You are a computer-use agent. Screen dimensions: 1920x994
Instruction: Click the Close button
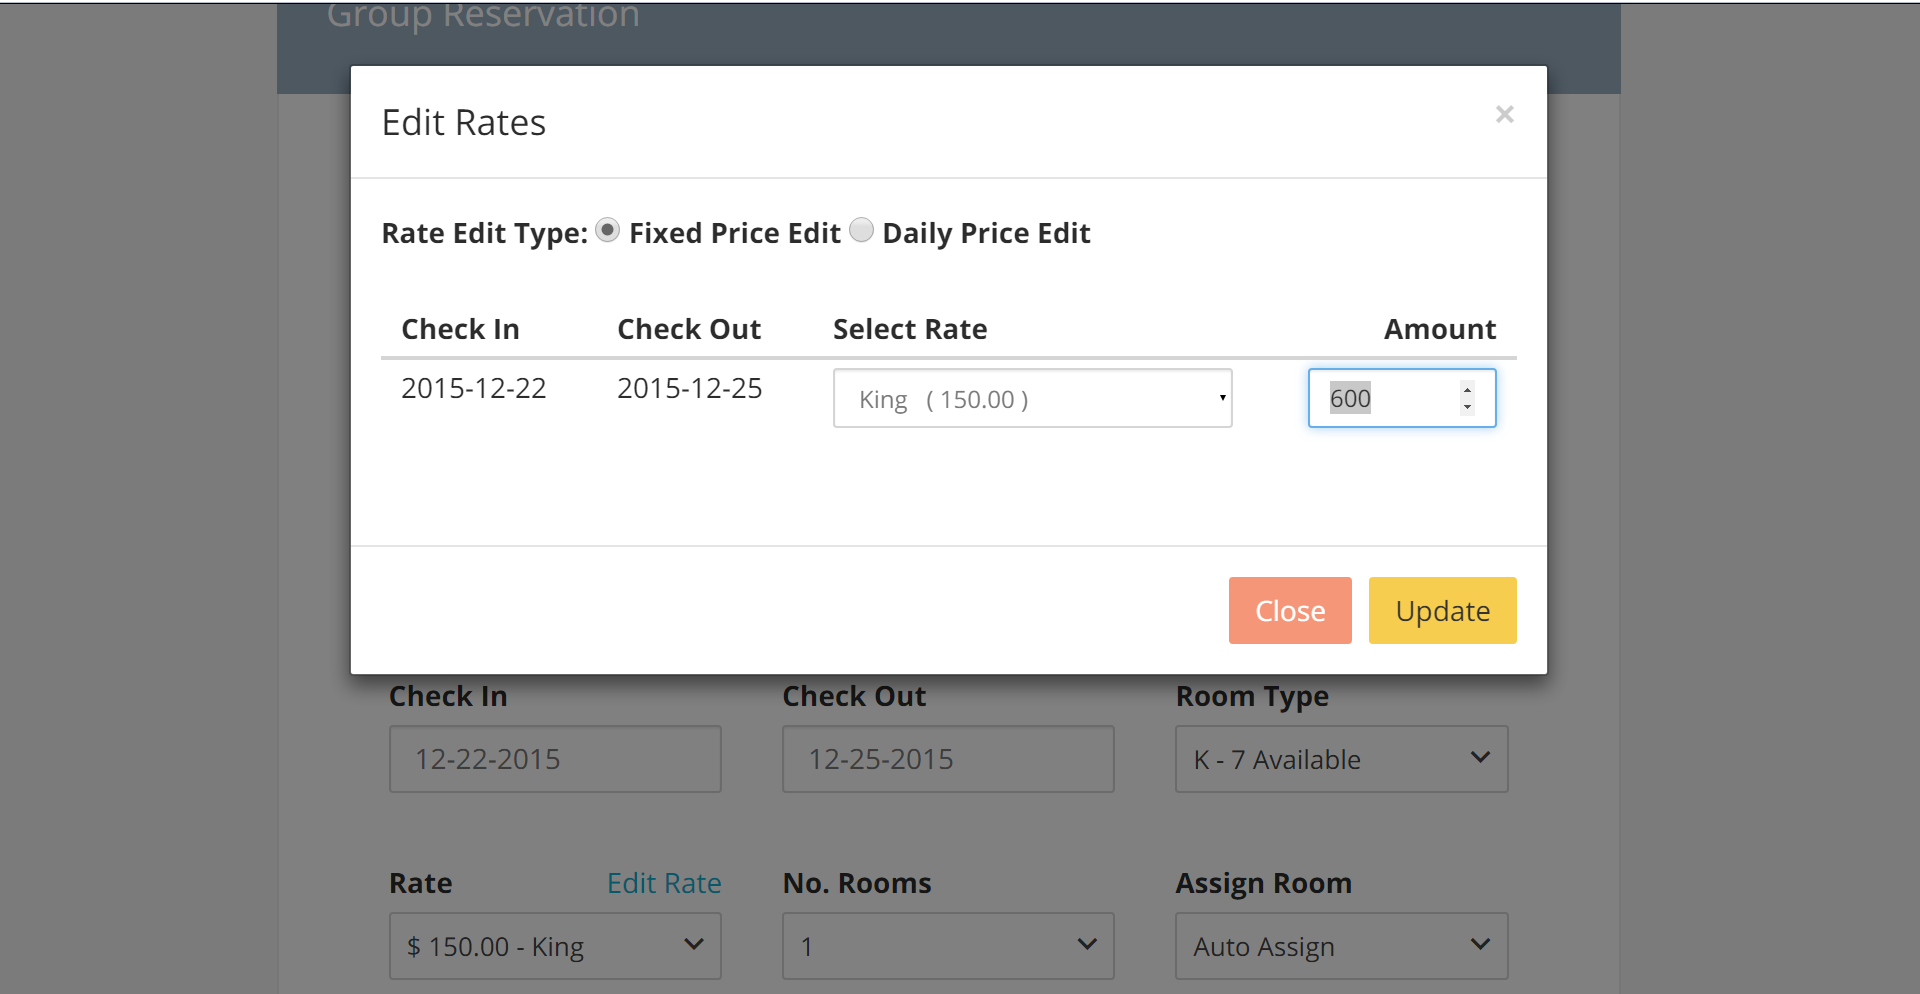pos(1290,610)
